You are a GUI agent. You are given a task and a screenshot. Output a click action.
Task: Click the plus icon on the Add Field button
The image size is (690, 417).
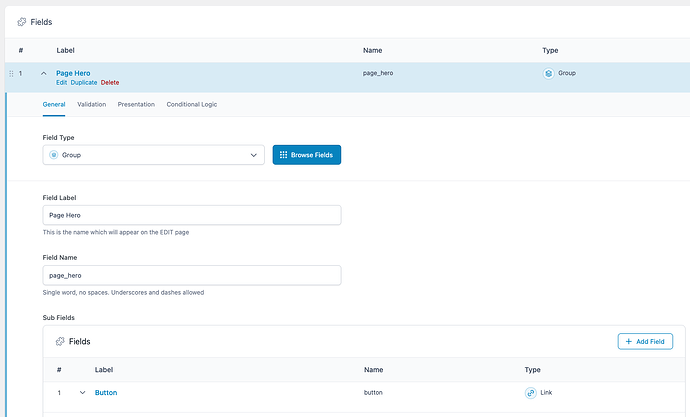coord(628,341)
